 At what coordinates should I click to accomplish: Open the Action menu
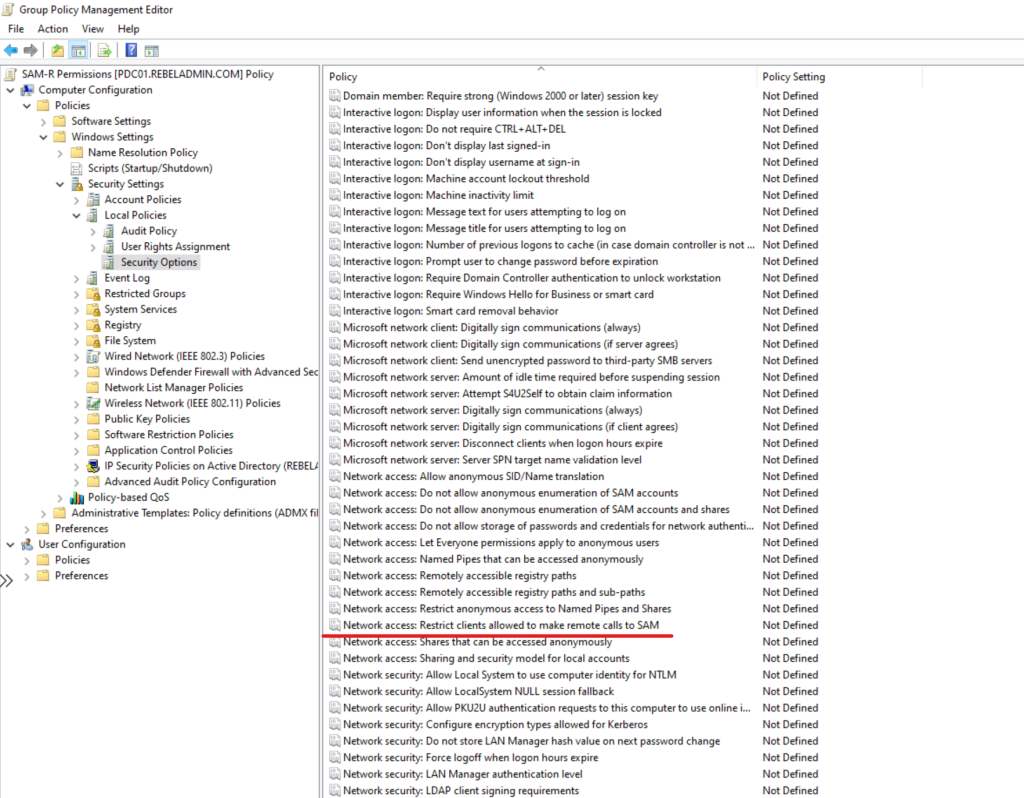tap(52, 28)
